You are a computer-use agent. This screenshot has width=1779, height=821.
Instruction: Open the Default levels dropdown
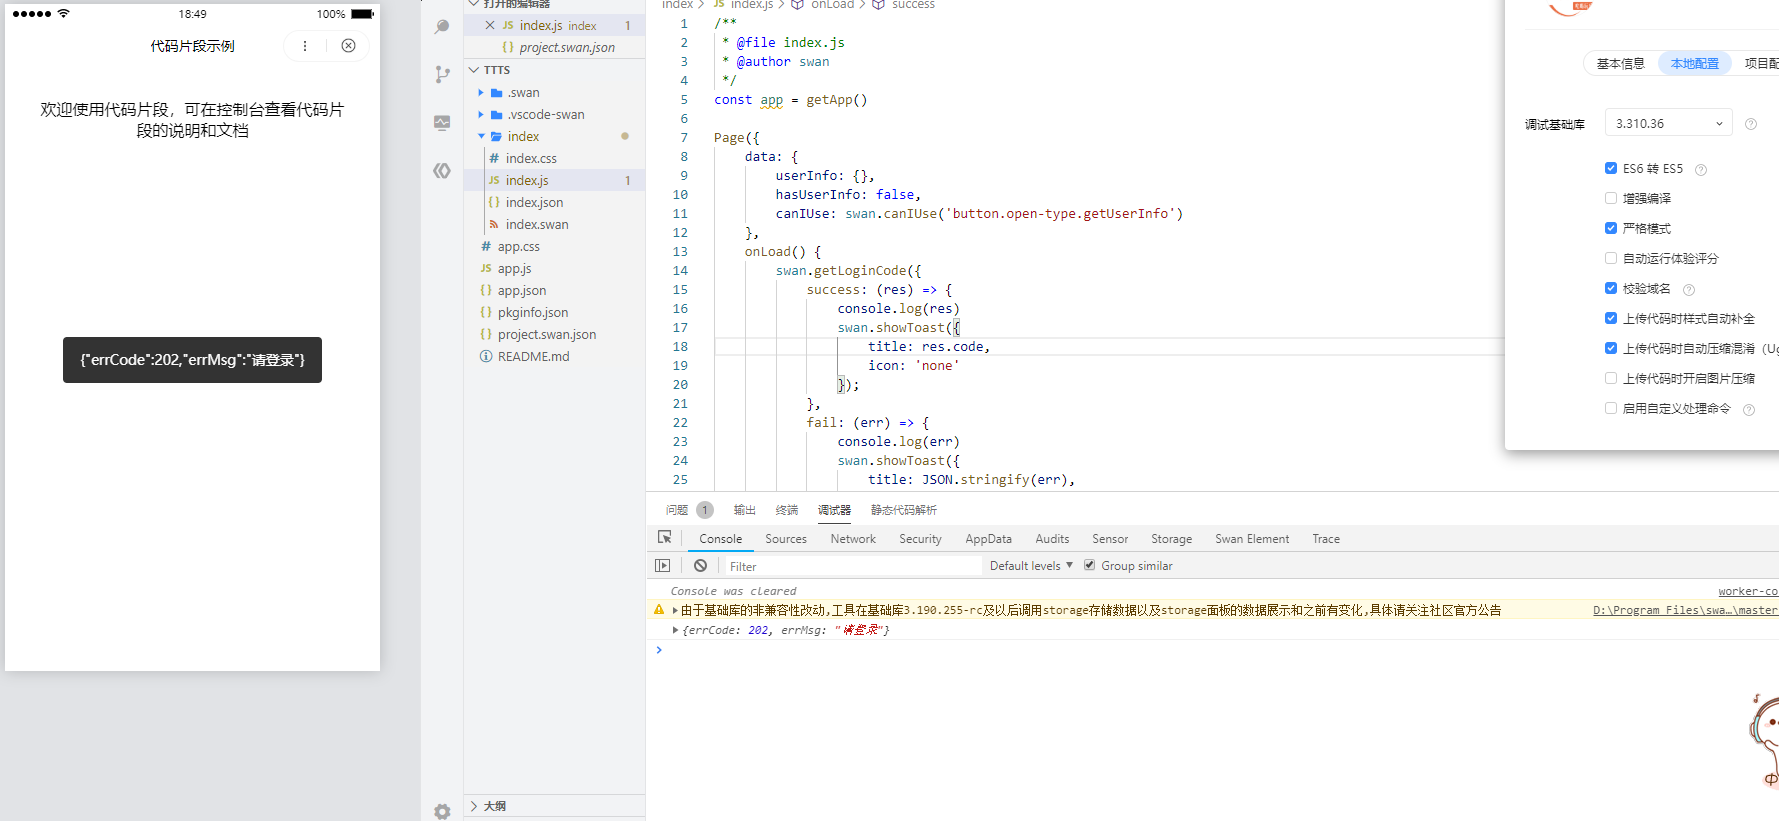[1031, 566]
